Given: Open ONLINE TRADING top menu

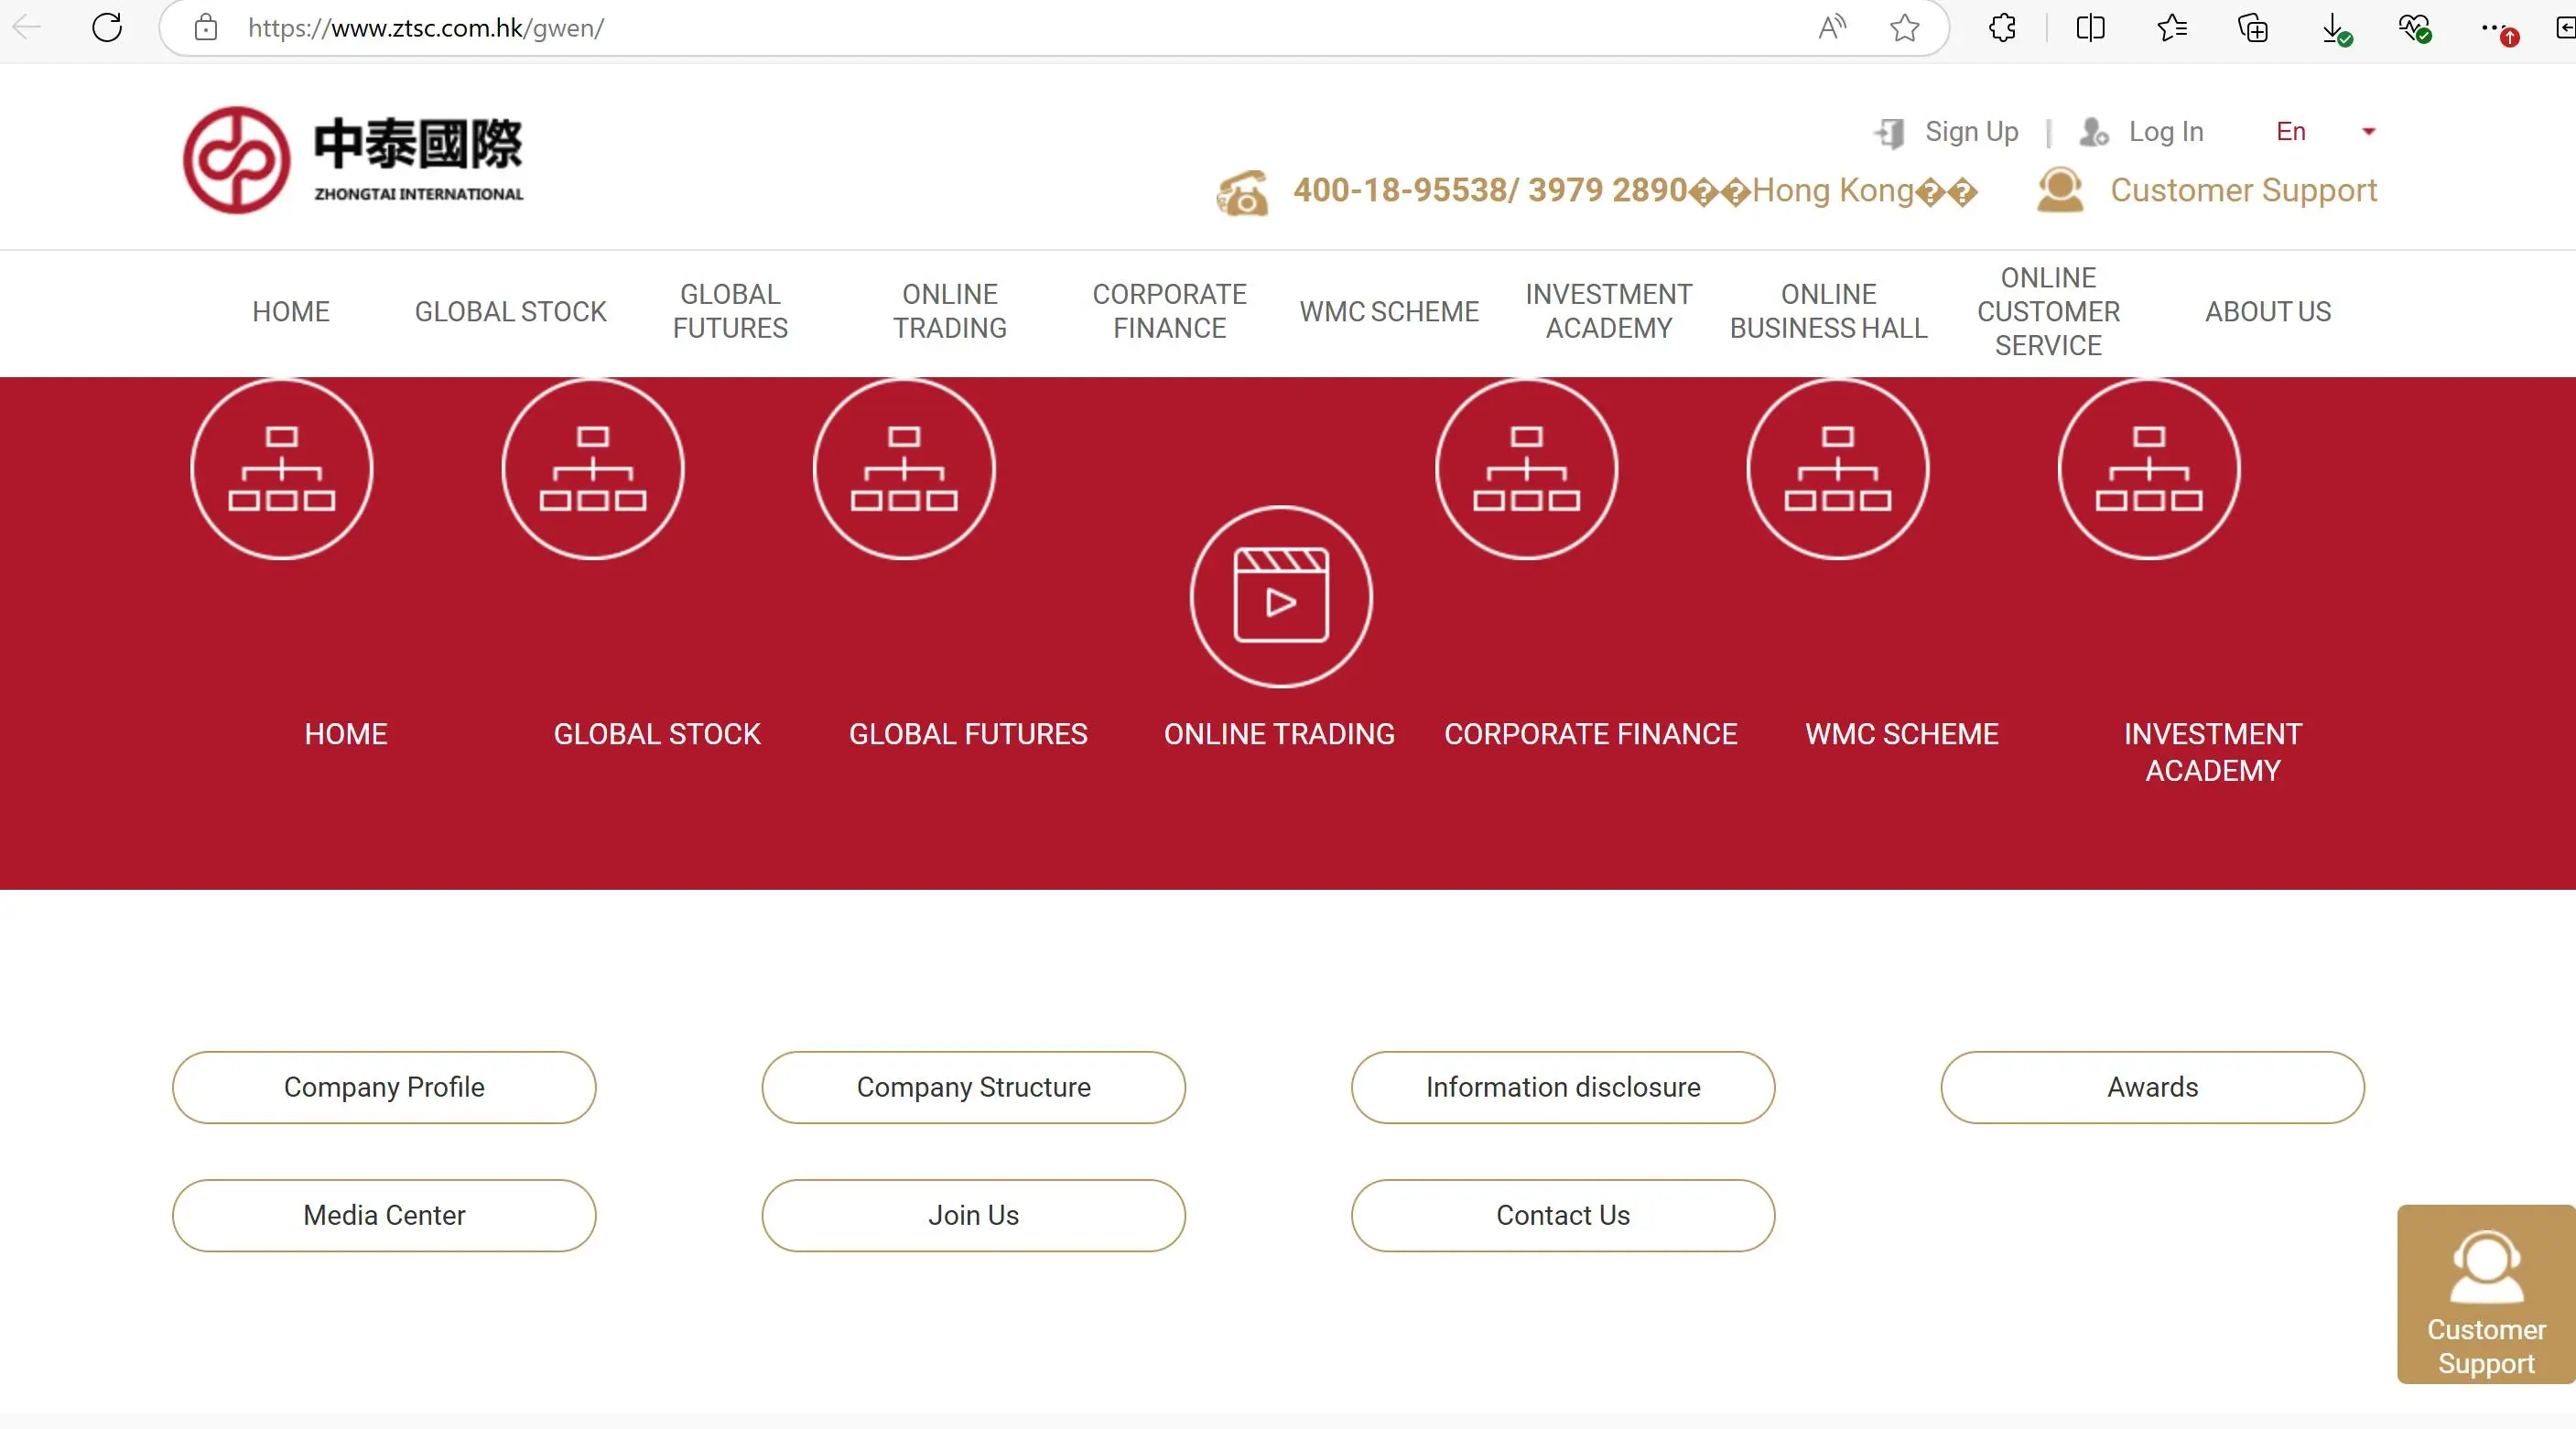Looking at the screenshot, I should [x=950, y=311].
